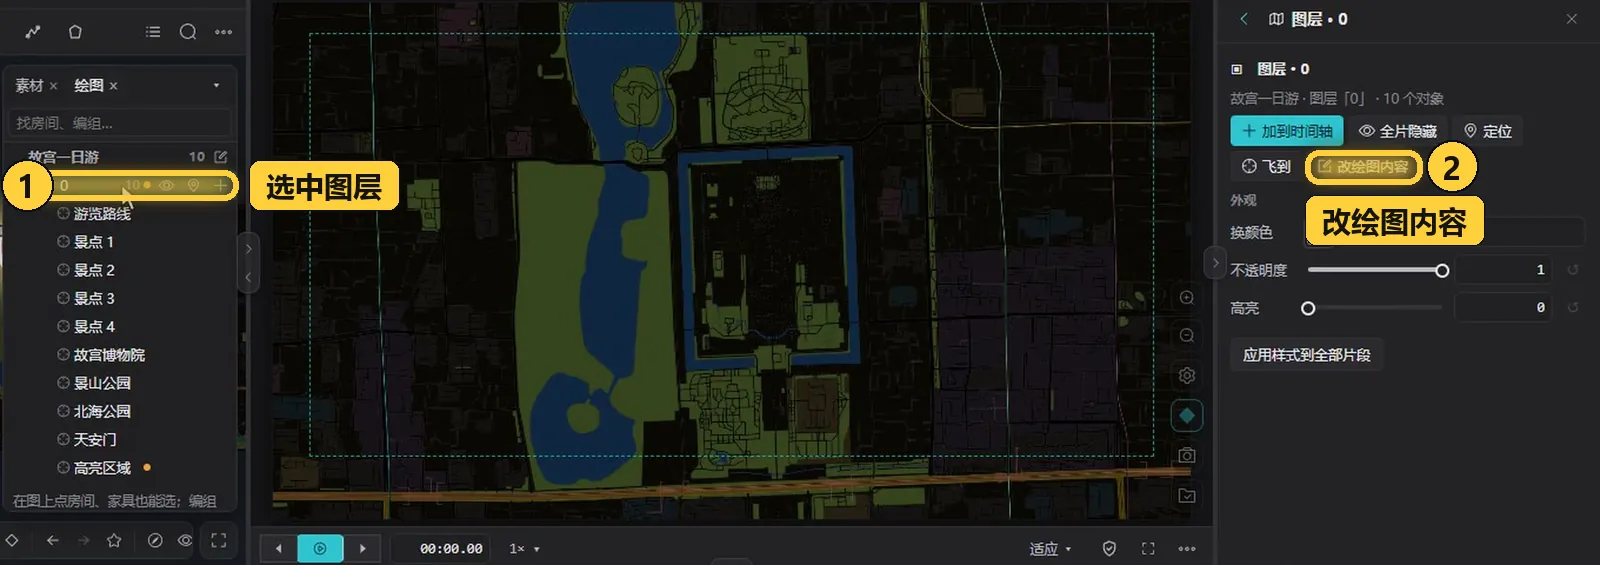
Task: Open the 1× playback speed dropdown
Action: pyautogui.click(x=525, y=549)
